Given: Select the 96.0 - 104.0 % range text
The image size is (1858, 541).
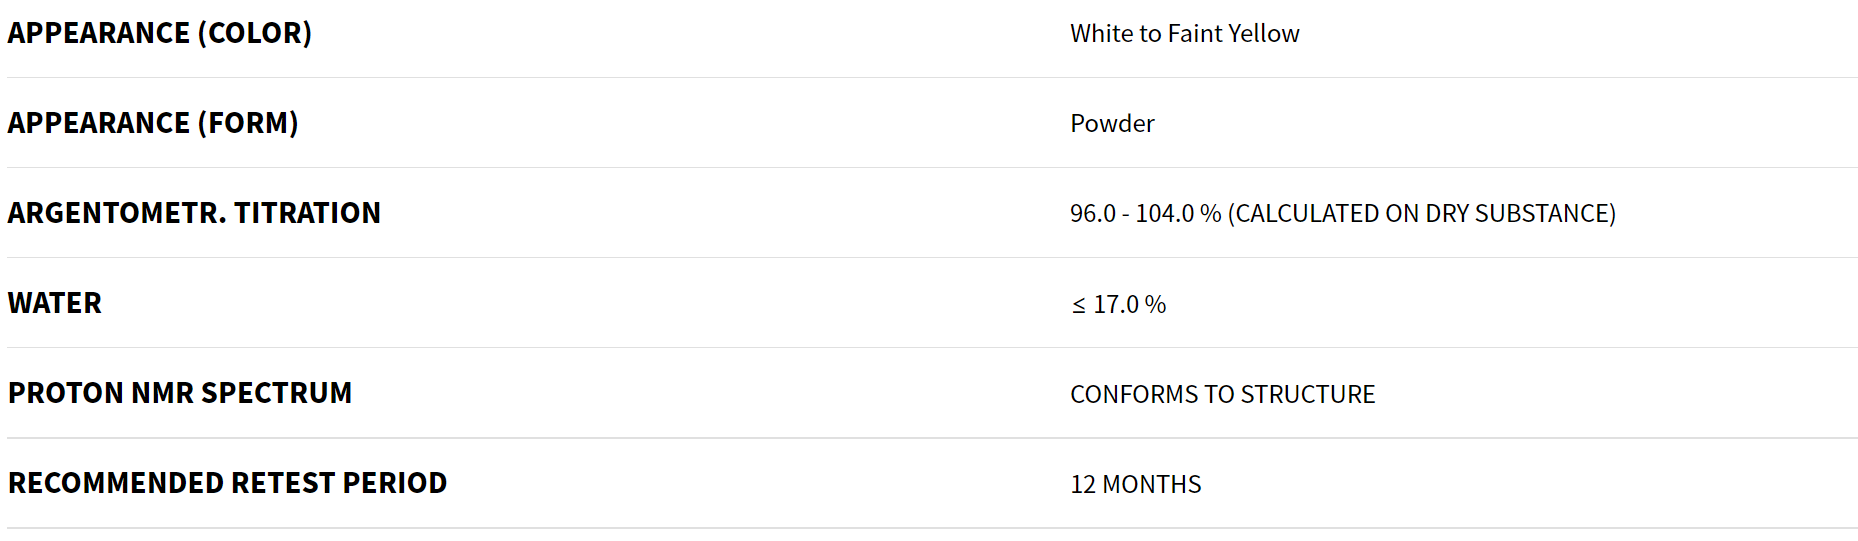Looking at the screenshot, I should pyautogui.click(x=1146, y=214).
